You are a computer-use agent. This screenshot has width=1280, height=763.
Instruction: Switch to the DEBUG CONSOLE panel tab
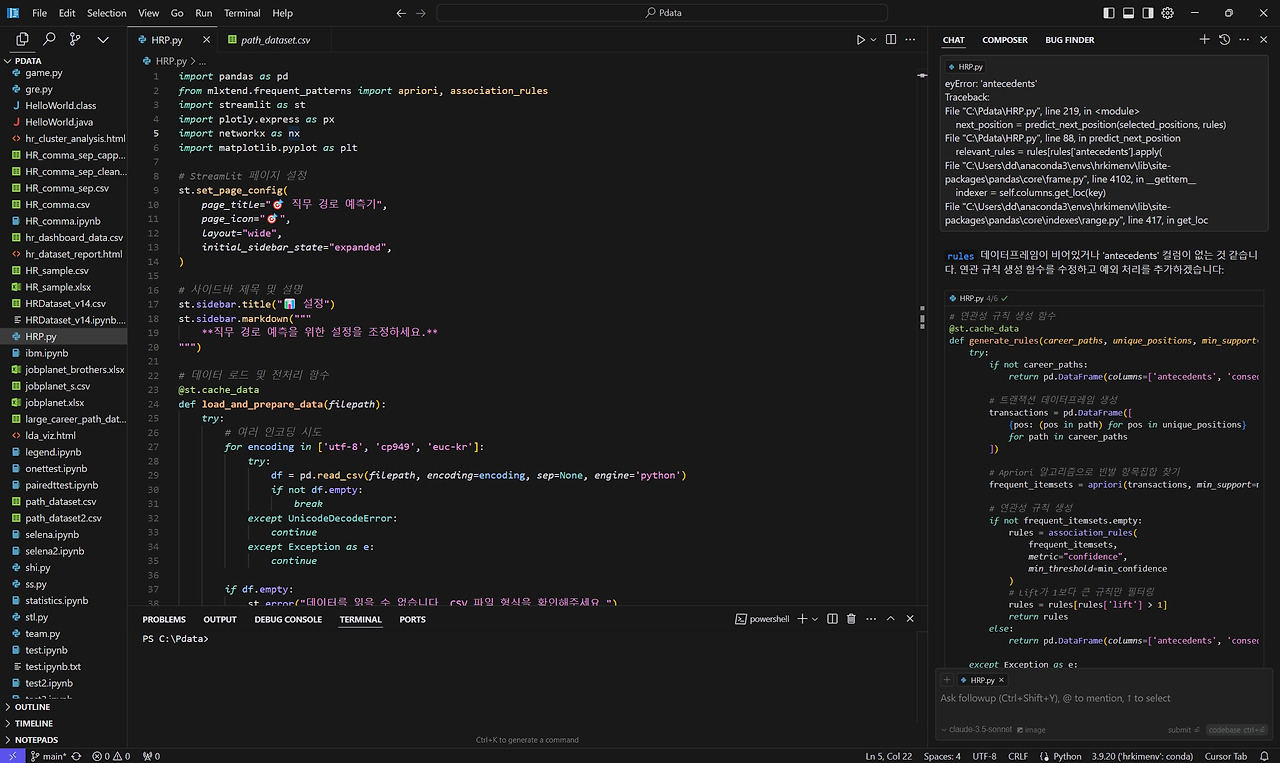pos(288,620)
